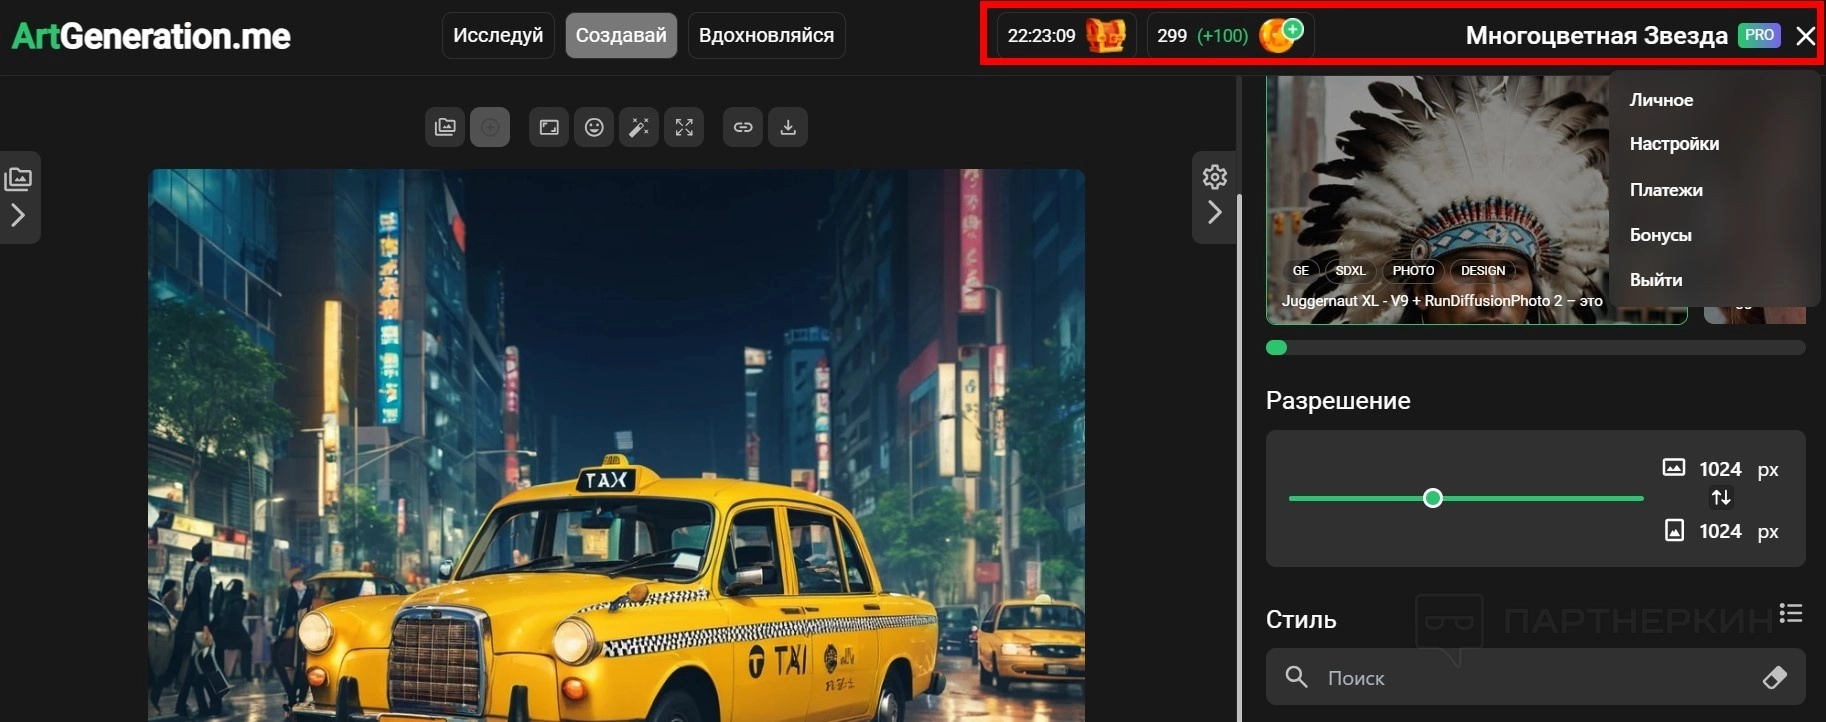Click the landscape width icon in Разрешение
This screenshot has width=1826, height=722.
1673,467
